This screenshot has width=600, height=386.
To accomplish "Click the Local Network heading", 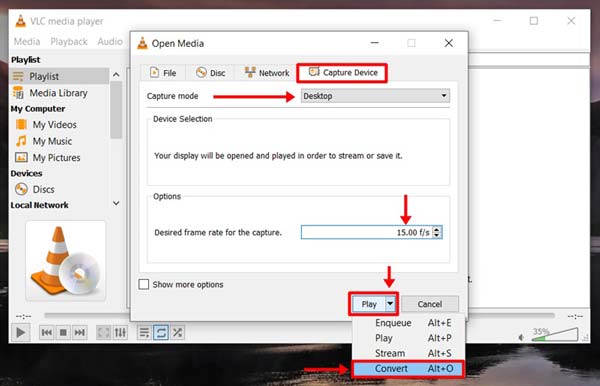I will (x=39, y=205).
